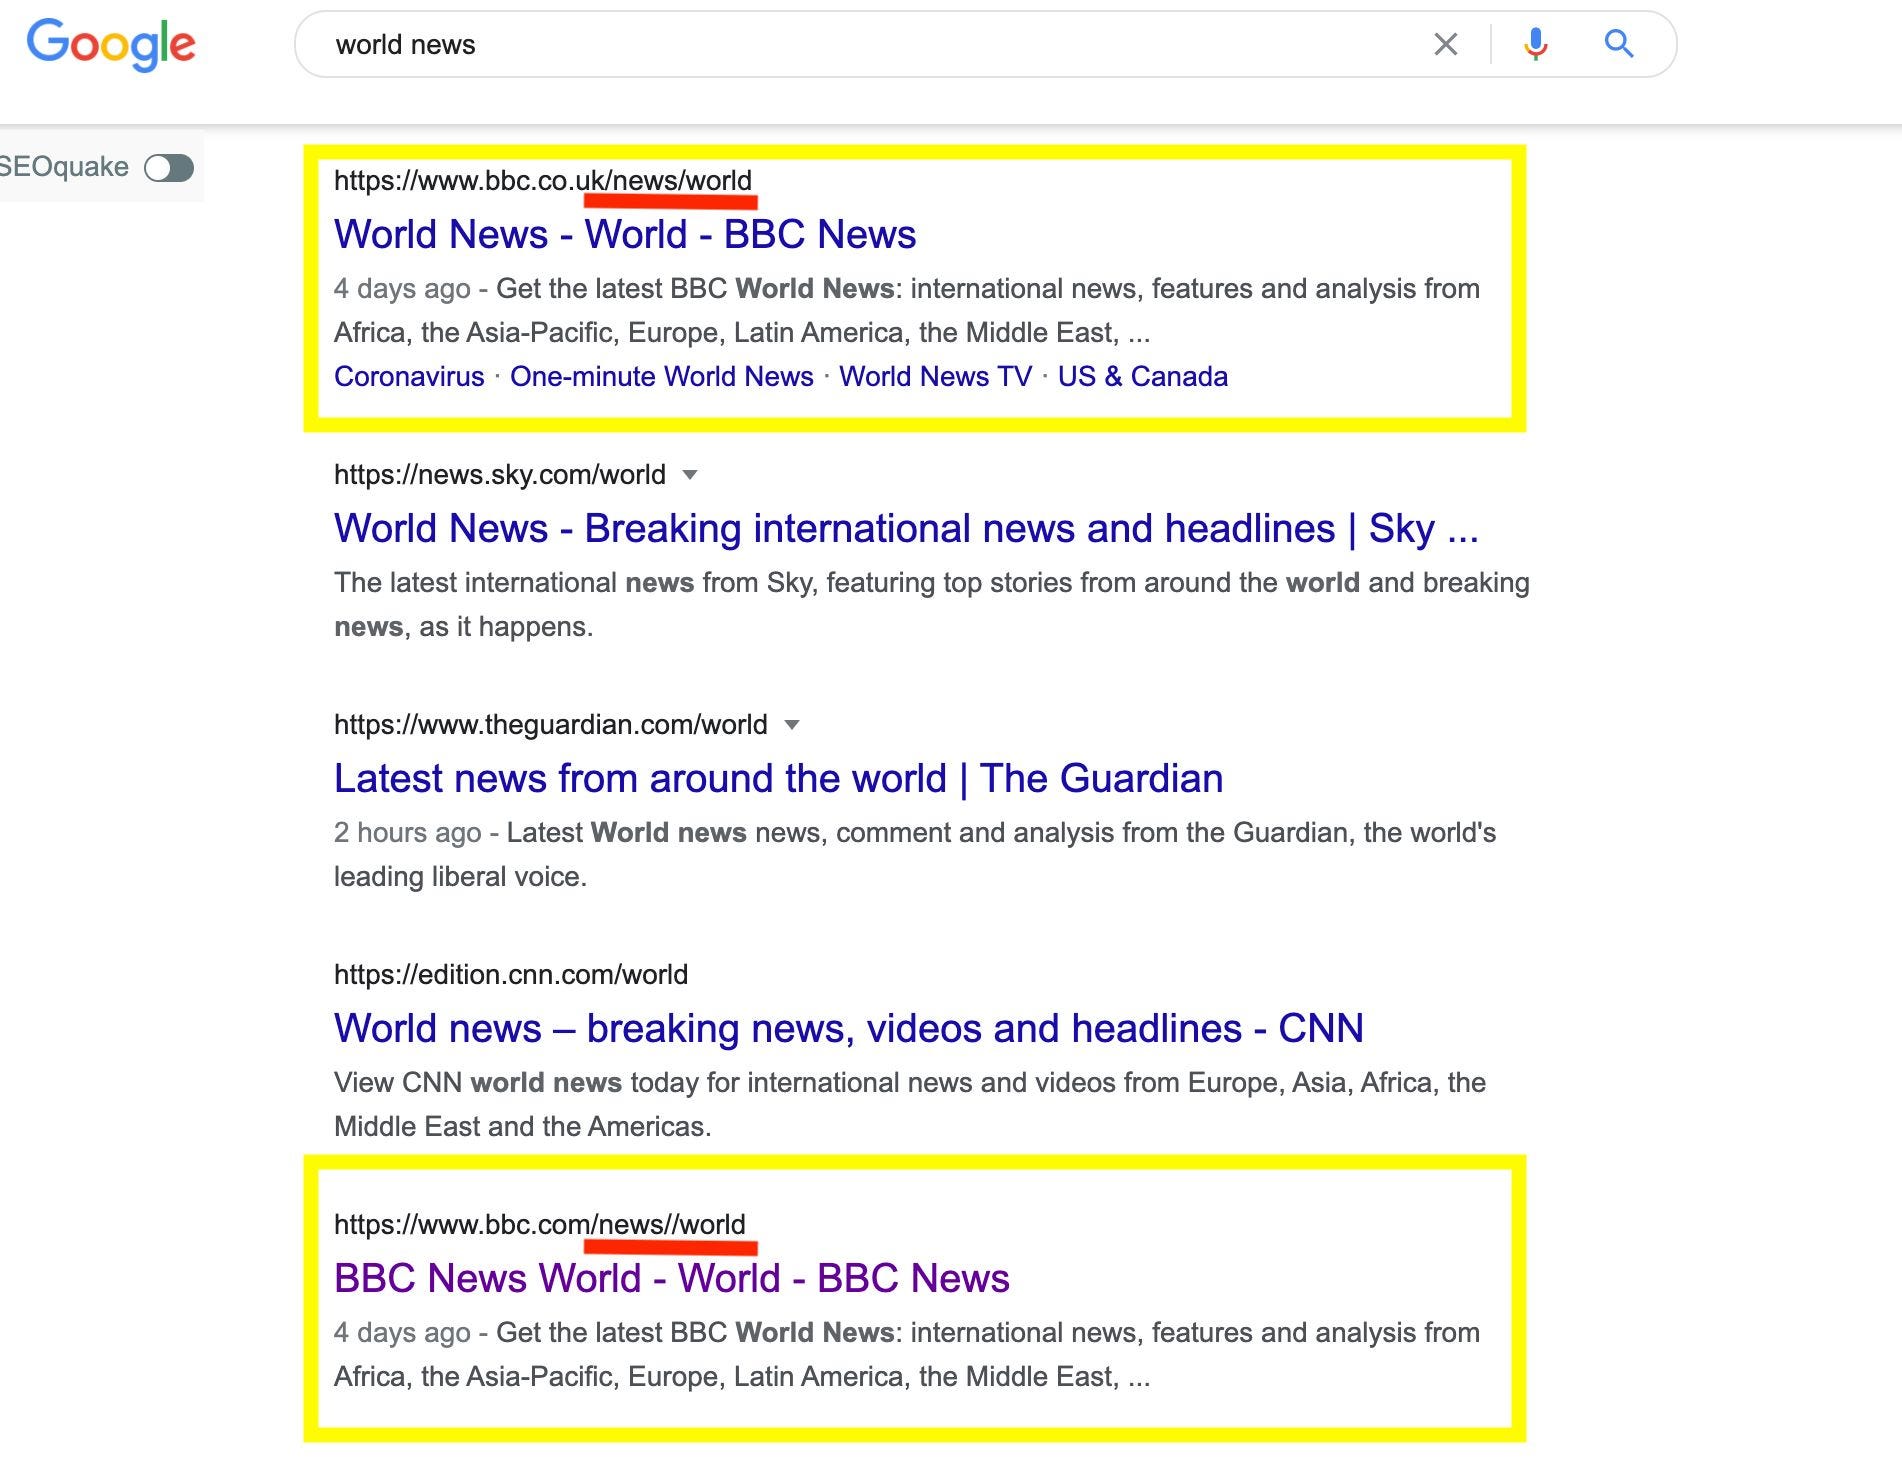
Task: Expand the dropdown arrow beside theguardian.com/world
Action: (792, 725)
